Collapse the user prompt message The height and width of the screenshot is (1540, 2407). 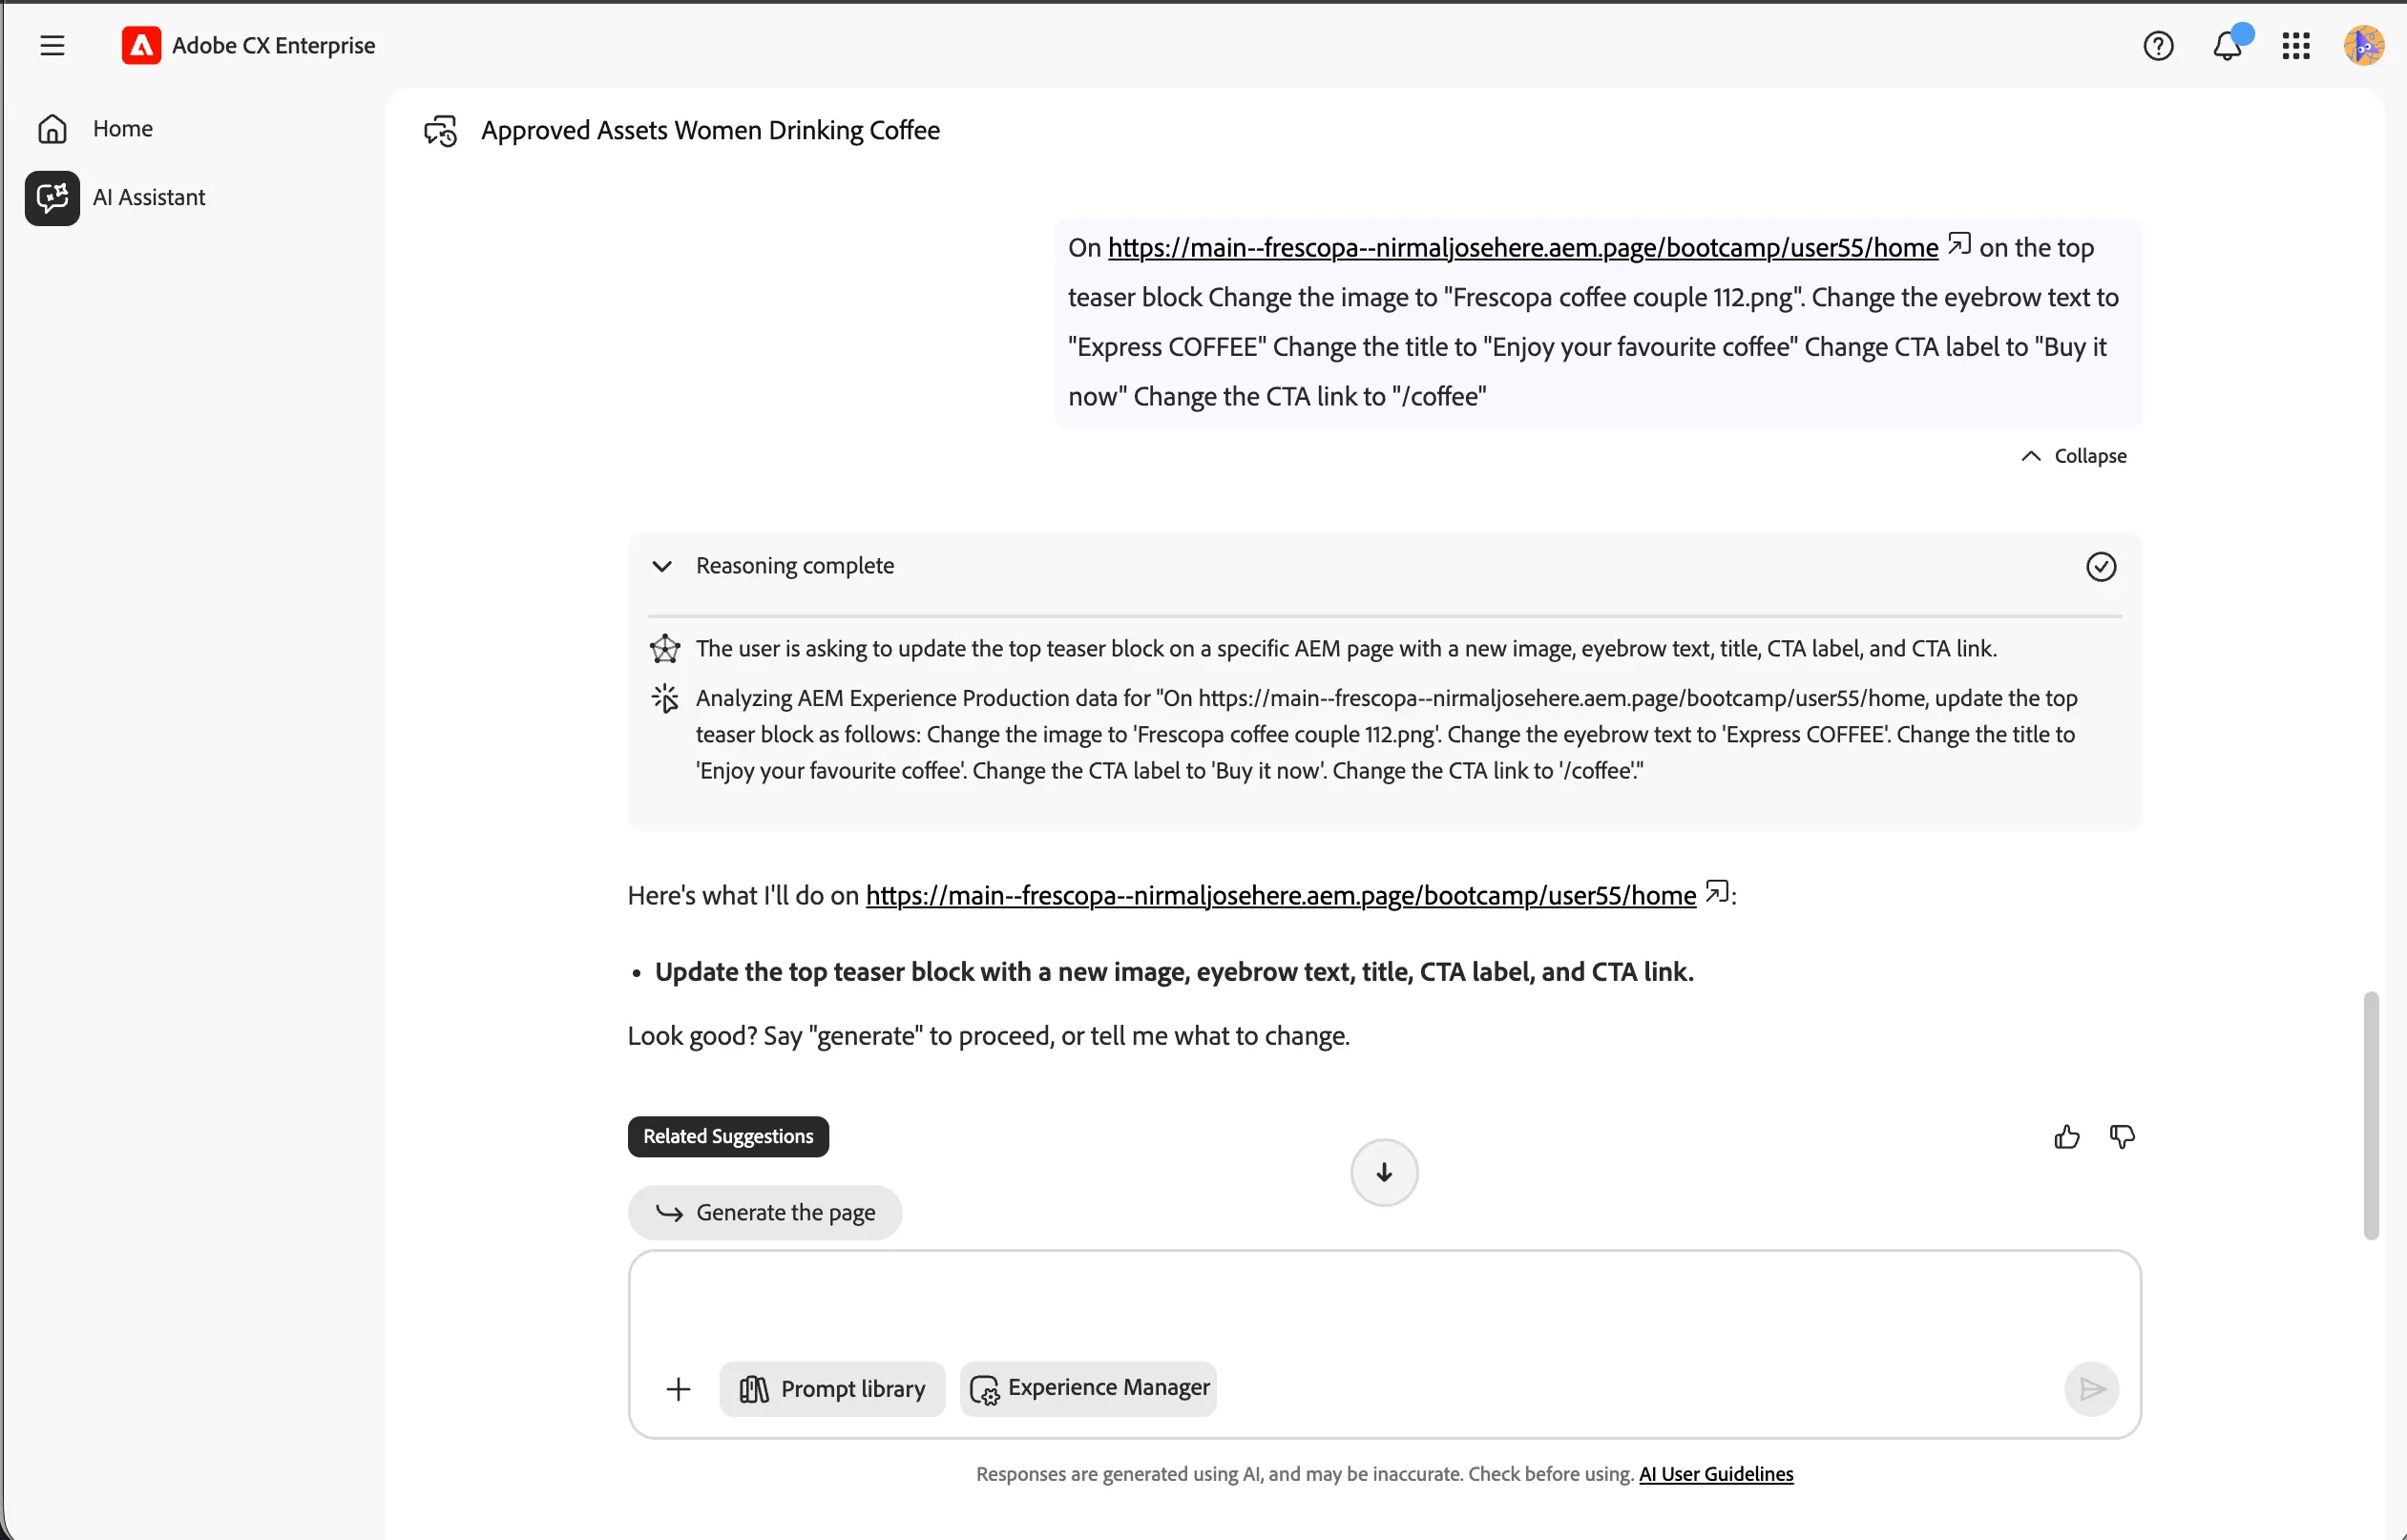pyautogui.click(x=2074, y=456)
